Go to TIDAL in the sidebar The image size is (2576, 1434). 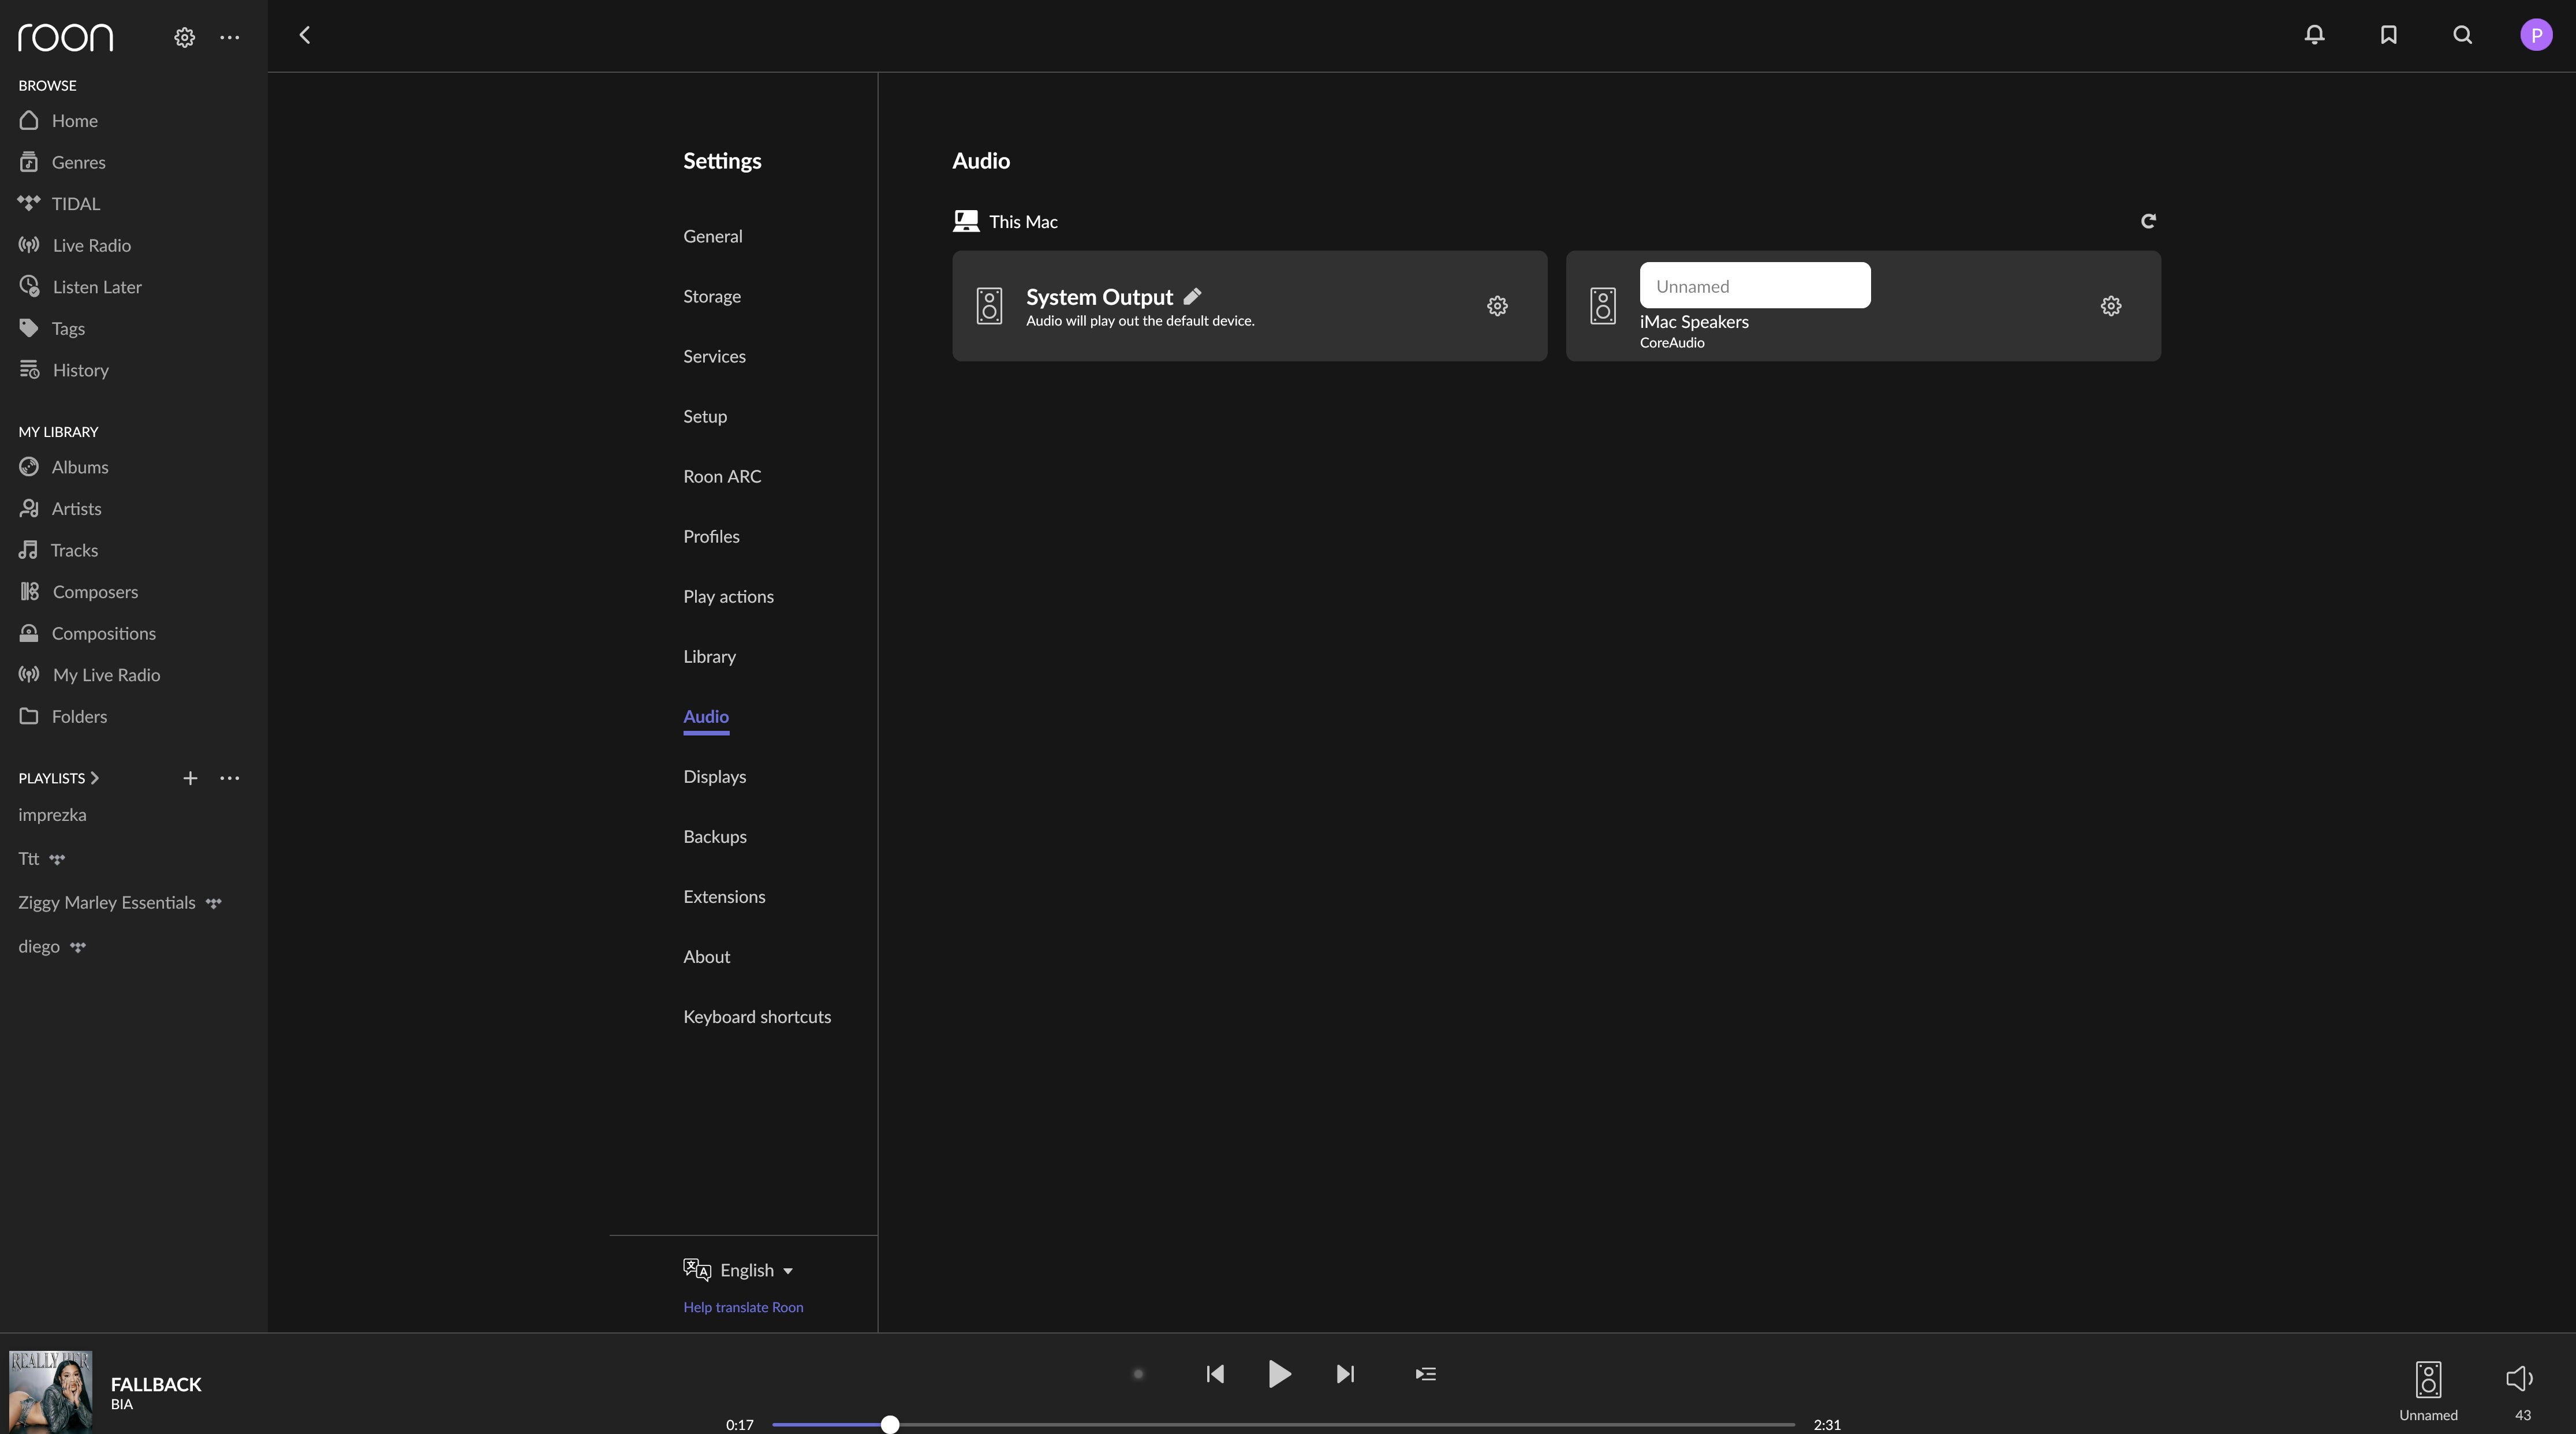pyautogui.click(x=75, y=204)
